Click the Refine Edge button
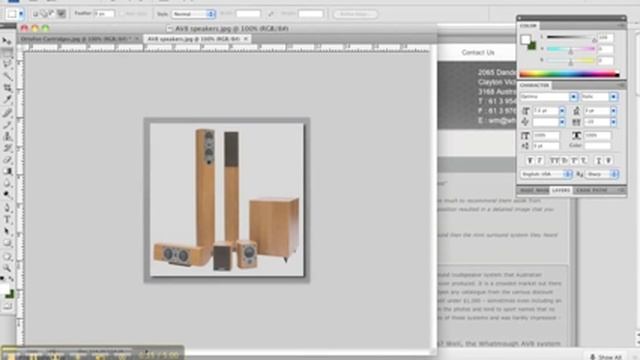640x360 pixels. click(355, 14)
